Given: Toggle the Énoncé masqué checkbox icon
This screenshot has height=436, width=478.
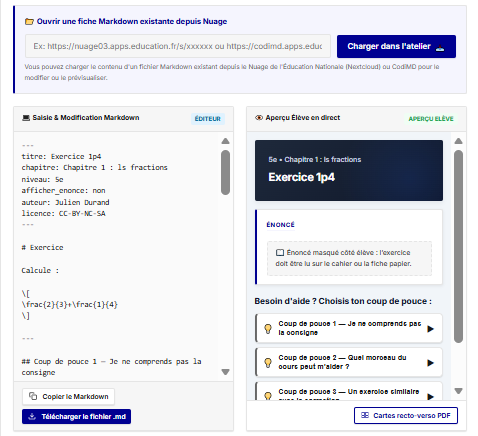Looking at the screenshot, I should coord(280,253).
